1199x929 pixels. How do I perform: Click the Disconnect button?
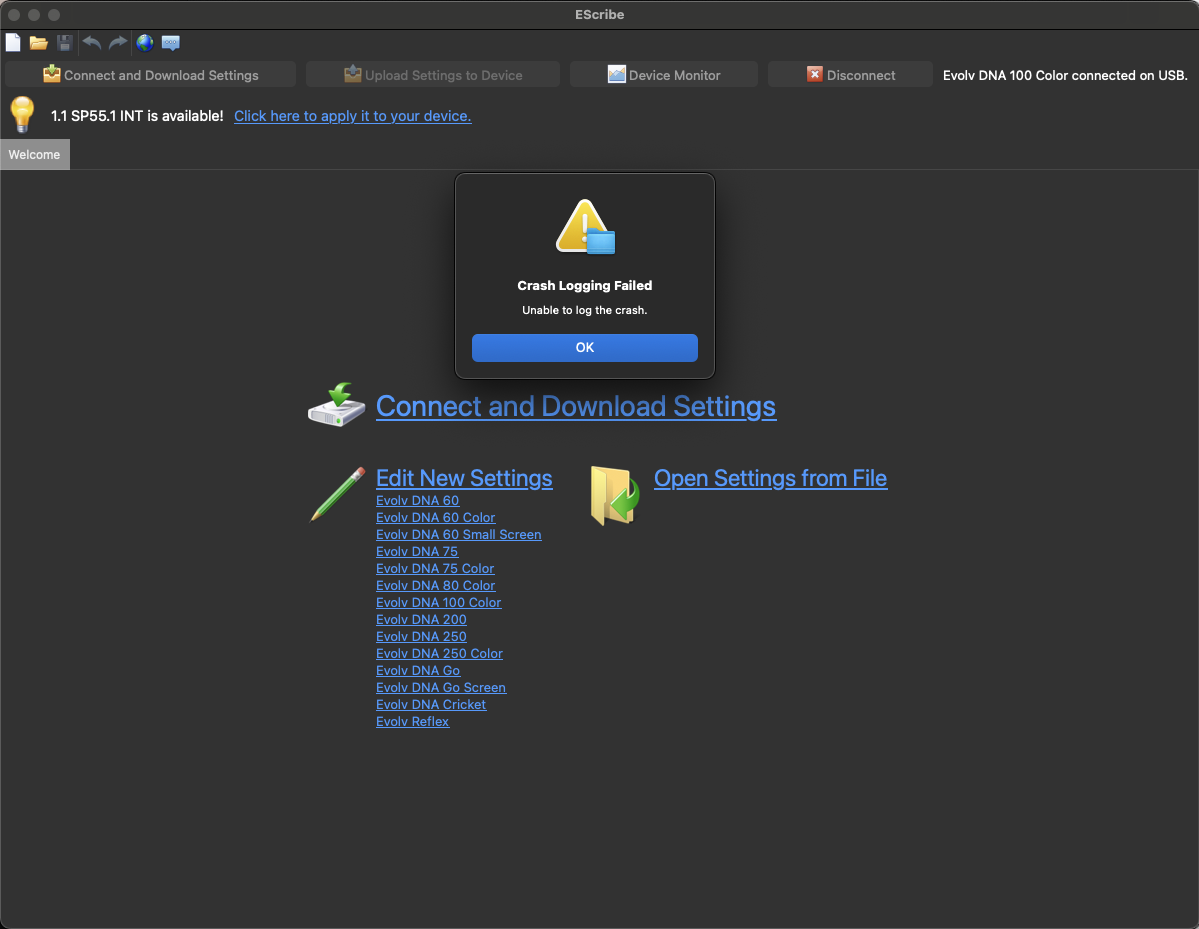click(x=850, y=75)
